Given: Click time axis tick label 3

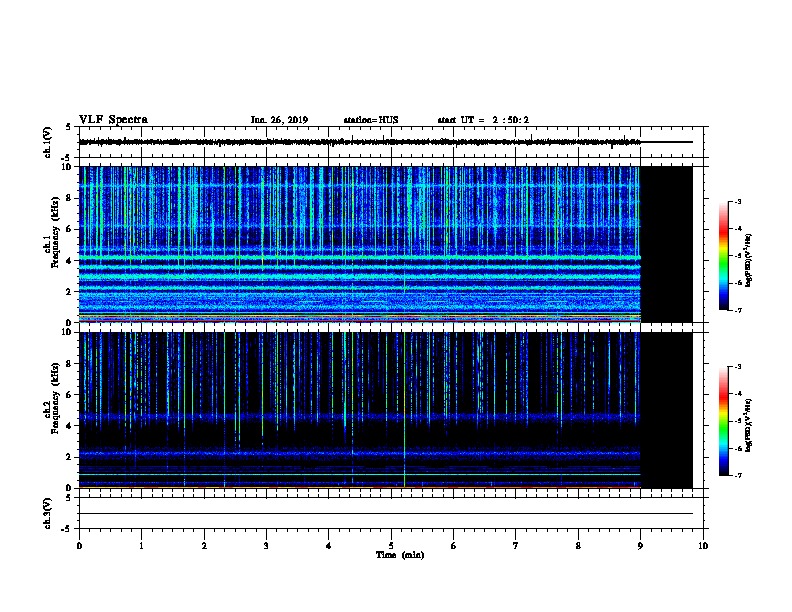Looking at the screenshot, I should coord(266,545).
